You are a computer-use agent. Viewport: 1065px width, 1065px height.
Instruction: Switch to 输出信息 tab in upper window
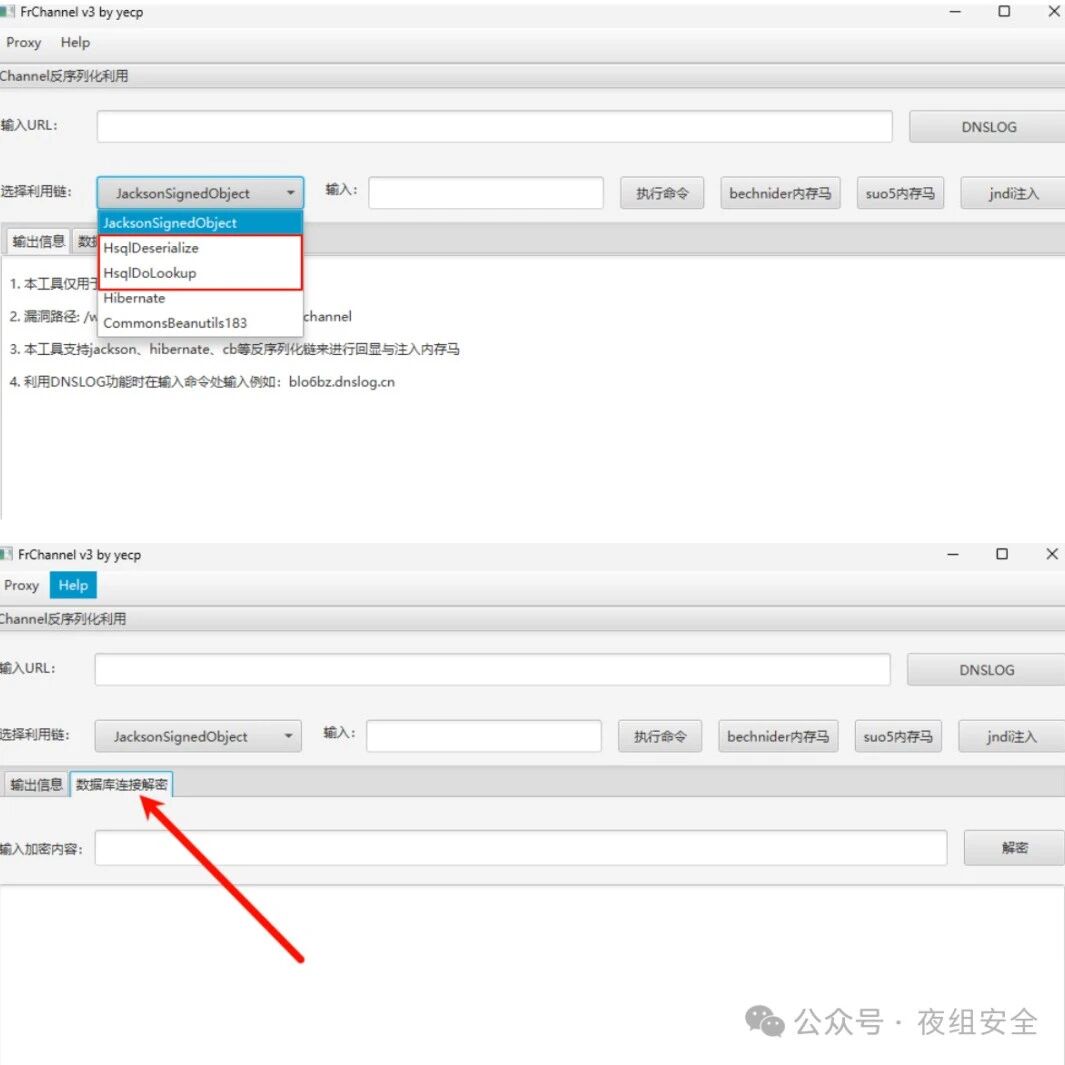[x=38, y=241]
